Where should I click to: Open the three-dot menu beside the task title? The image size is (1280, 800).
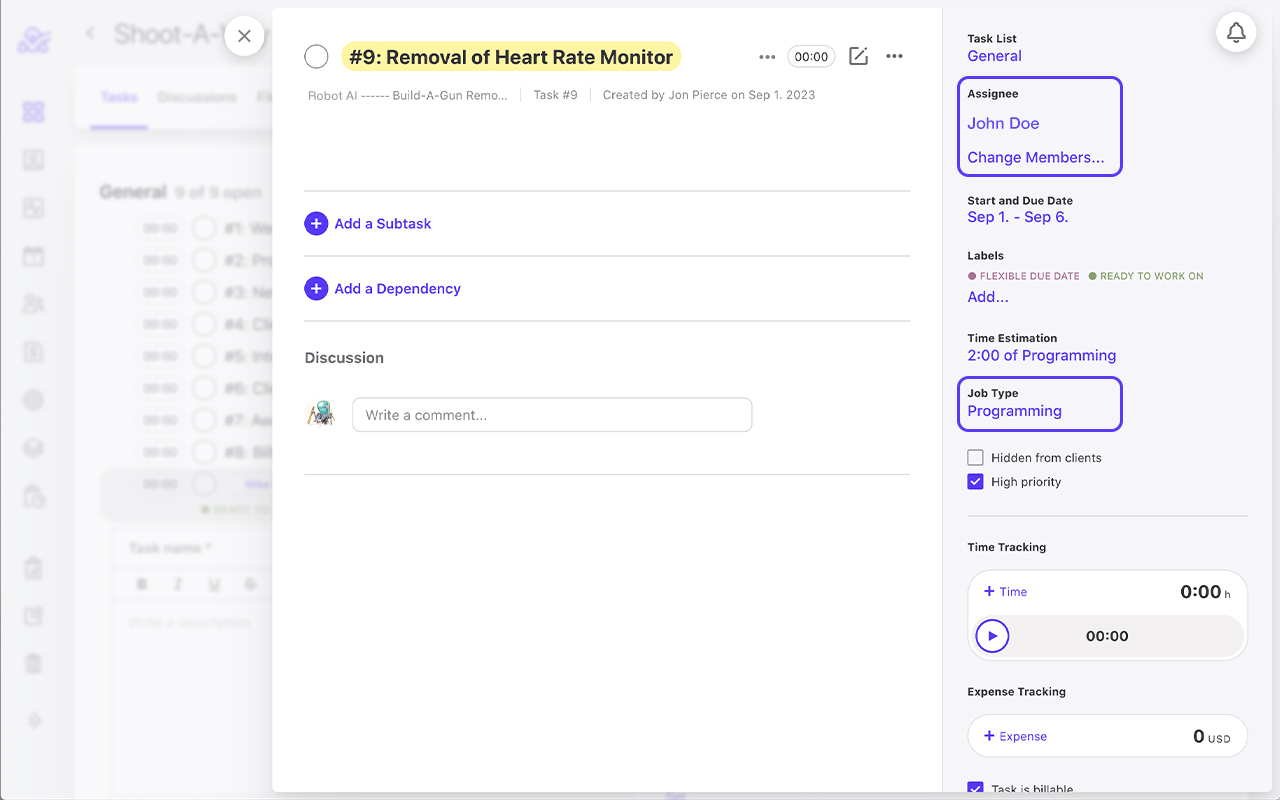tap(767, 56)
